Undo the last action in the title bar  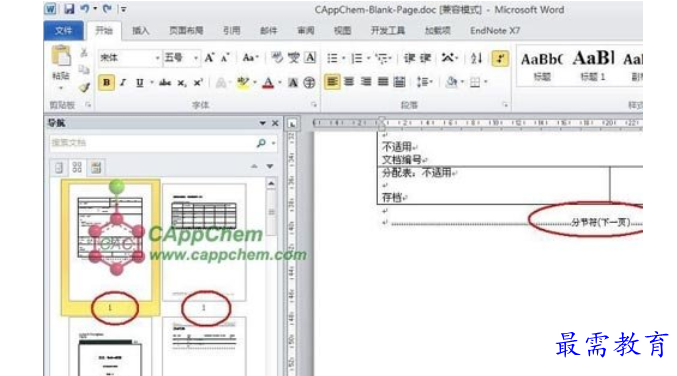pyautogui.click(x=85, y=9)
